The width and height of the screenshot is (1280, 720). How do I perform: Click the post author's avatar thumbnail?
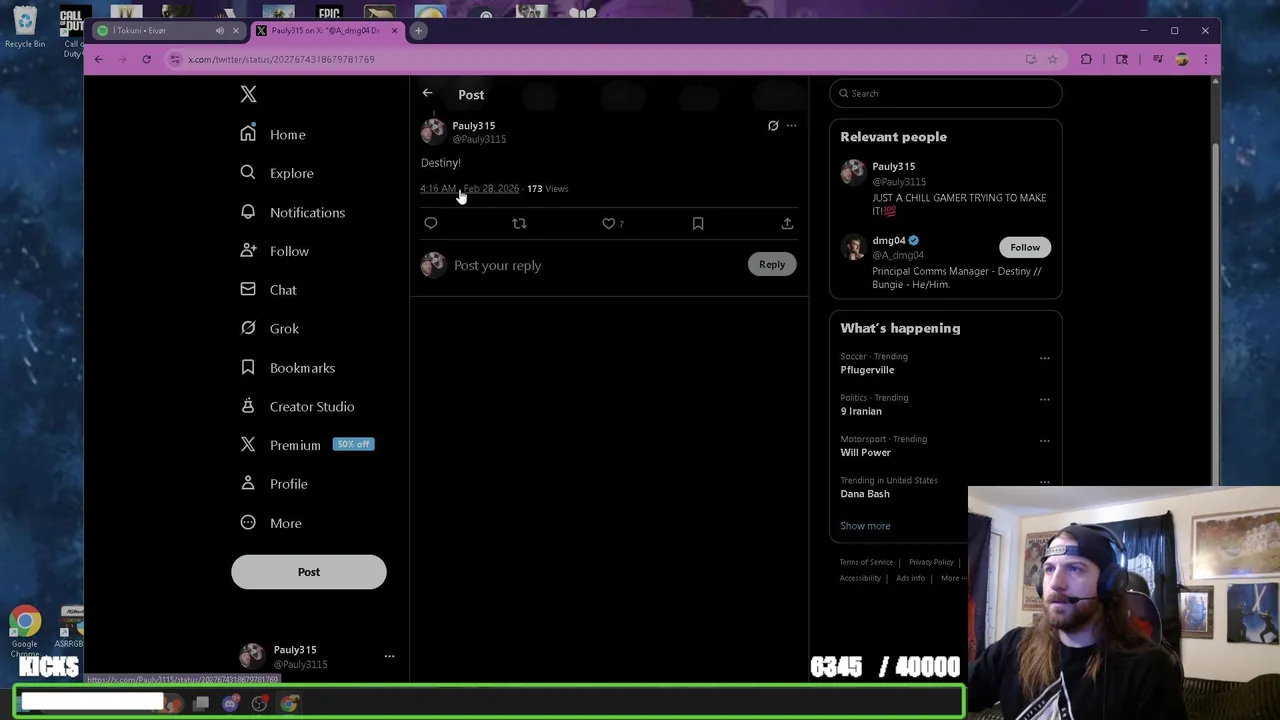pos(433,131)
